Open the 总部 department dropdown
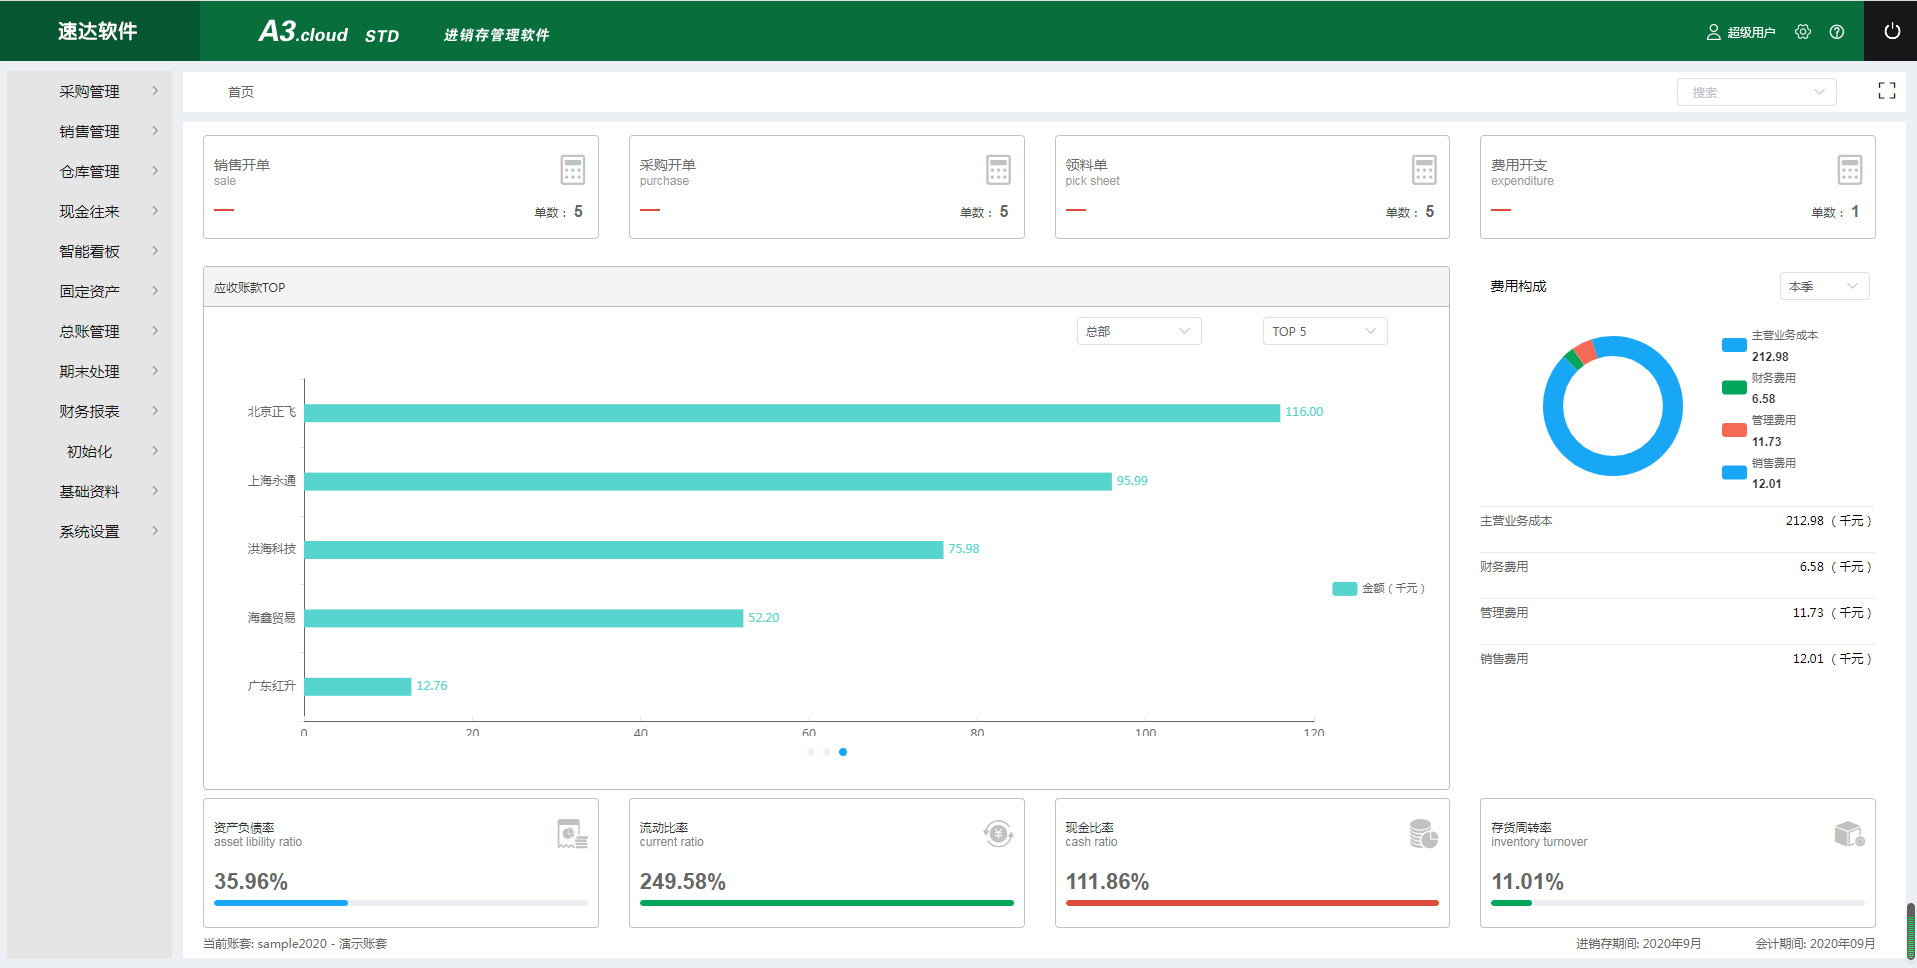Viewport: 1917px width, 968px height. click(1138, 331)
